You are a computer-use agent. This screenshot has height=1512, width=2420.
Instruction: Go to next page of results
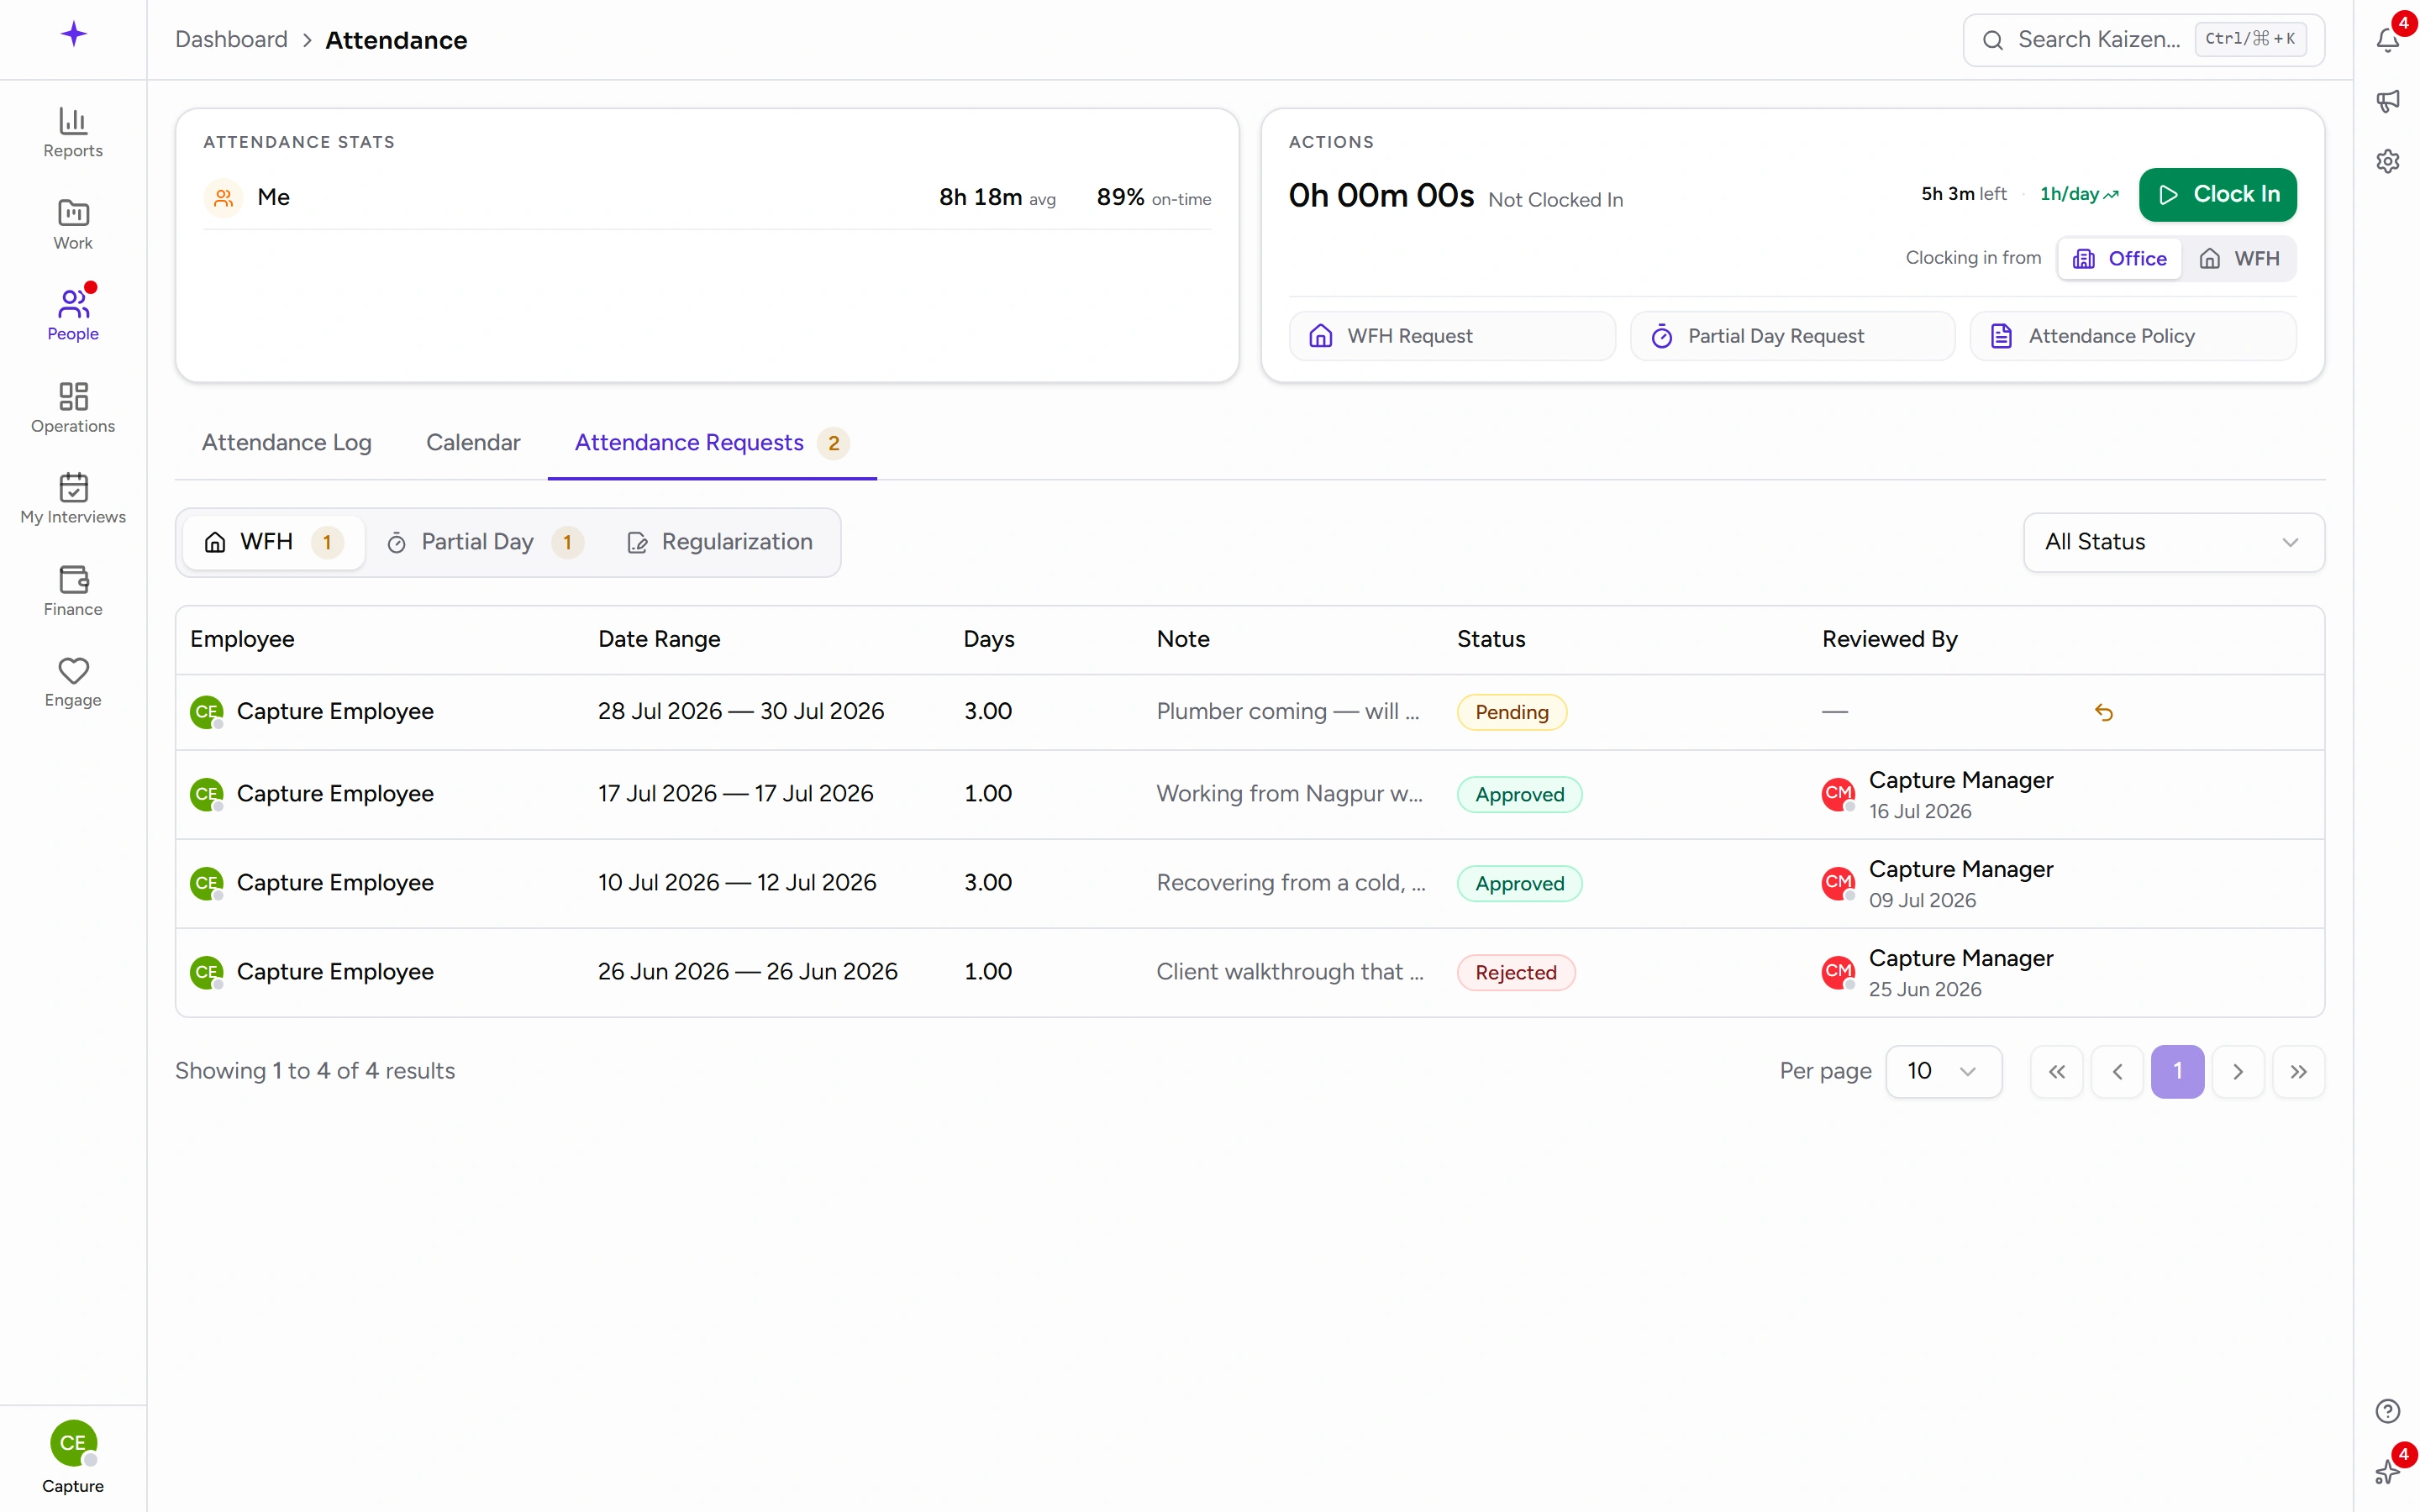pyautogui.click(x=2238, y=1072)
